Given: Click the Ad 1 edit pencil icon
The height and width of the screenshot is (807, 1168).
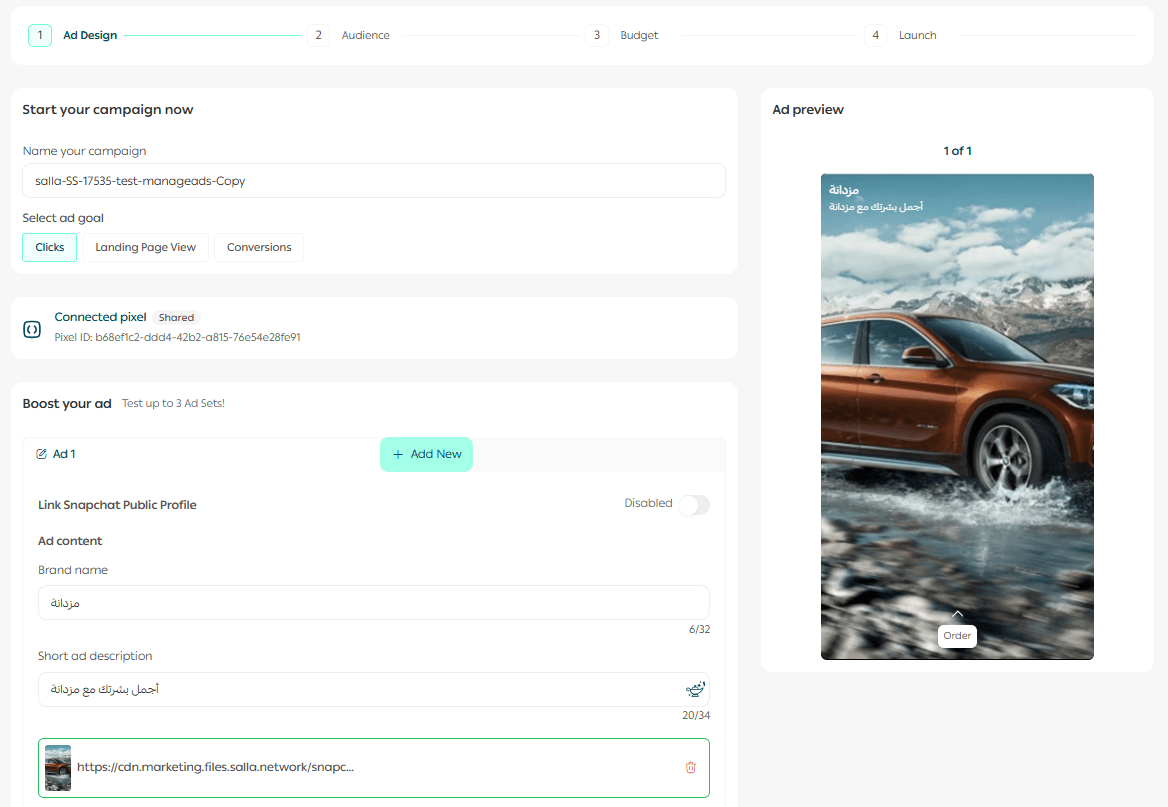Looking at the screenshot, I should click(42, 454).
